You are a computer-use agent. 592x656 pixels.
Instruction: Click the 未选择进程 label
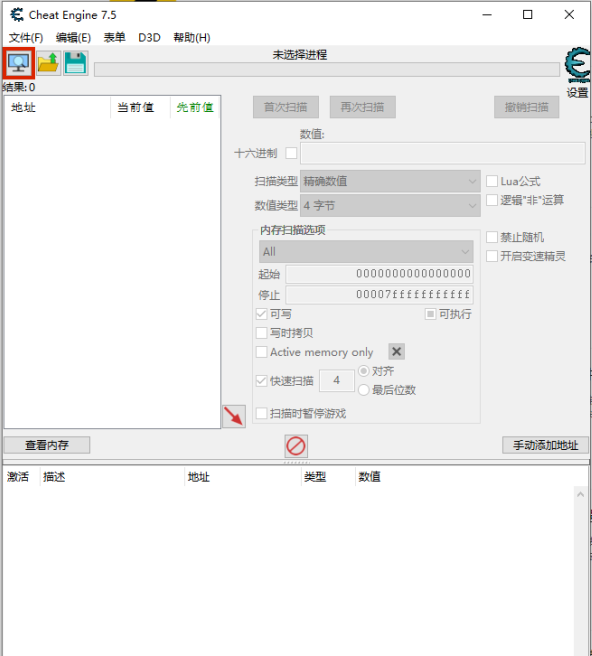point(300,55)
